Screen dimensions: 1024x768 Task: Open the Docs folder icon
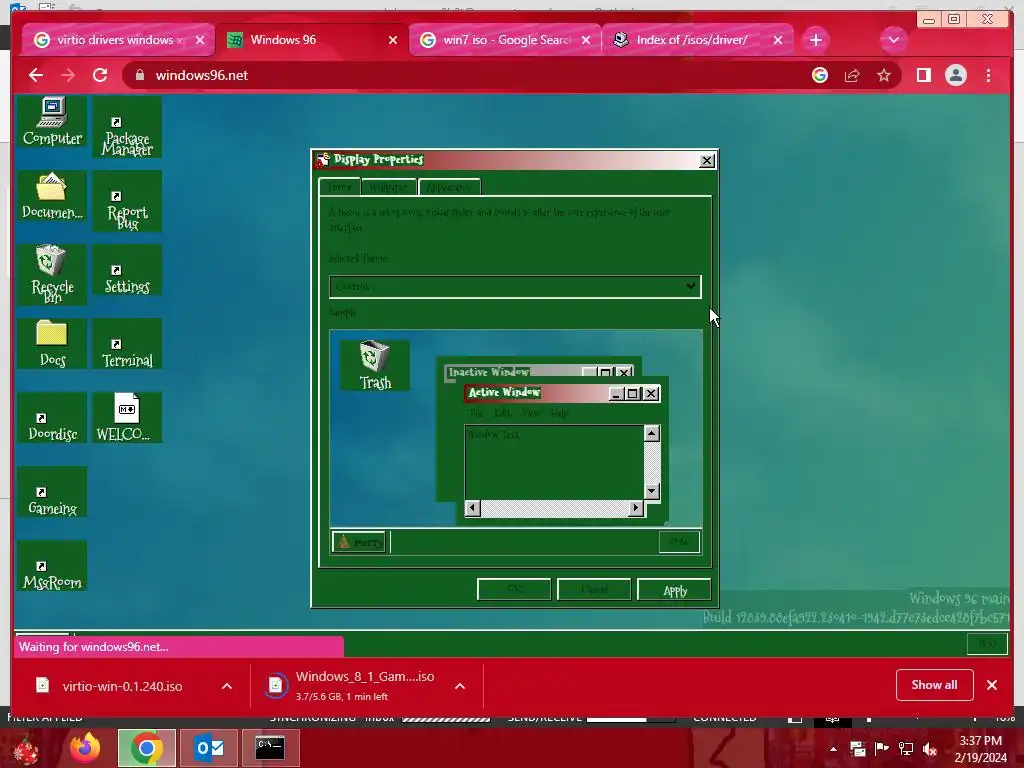click(52, 344)
